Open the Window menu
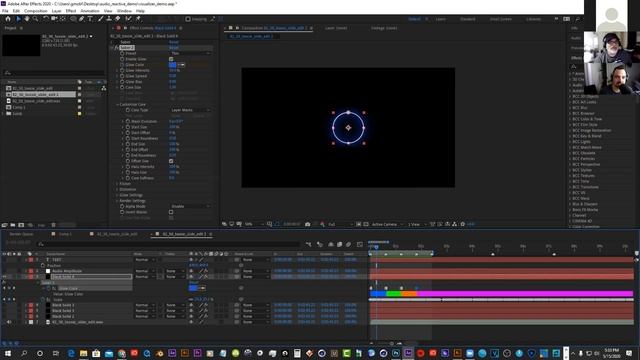Viewport: 640px width, 360px height. tap(124, 11)
